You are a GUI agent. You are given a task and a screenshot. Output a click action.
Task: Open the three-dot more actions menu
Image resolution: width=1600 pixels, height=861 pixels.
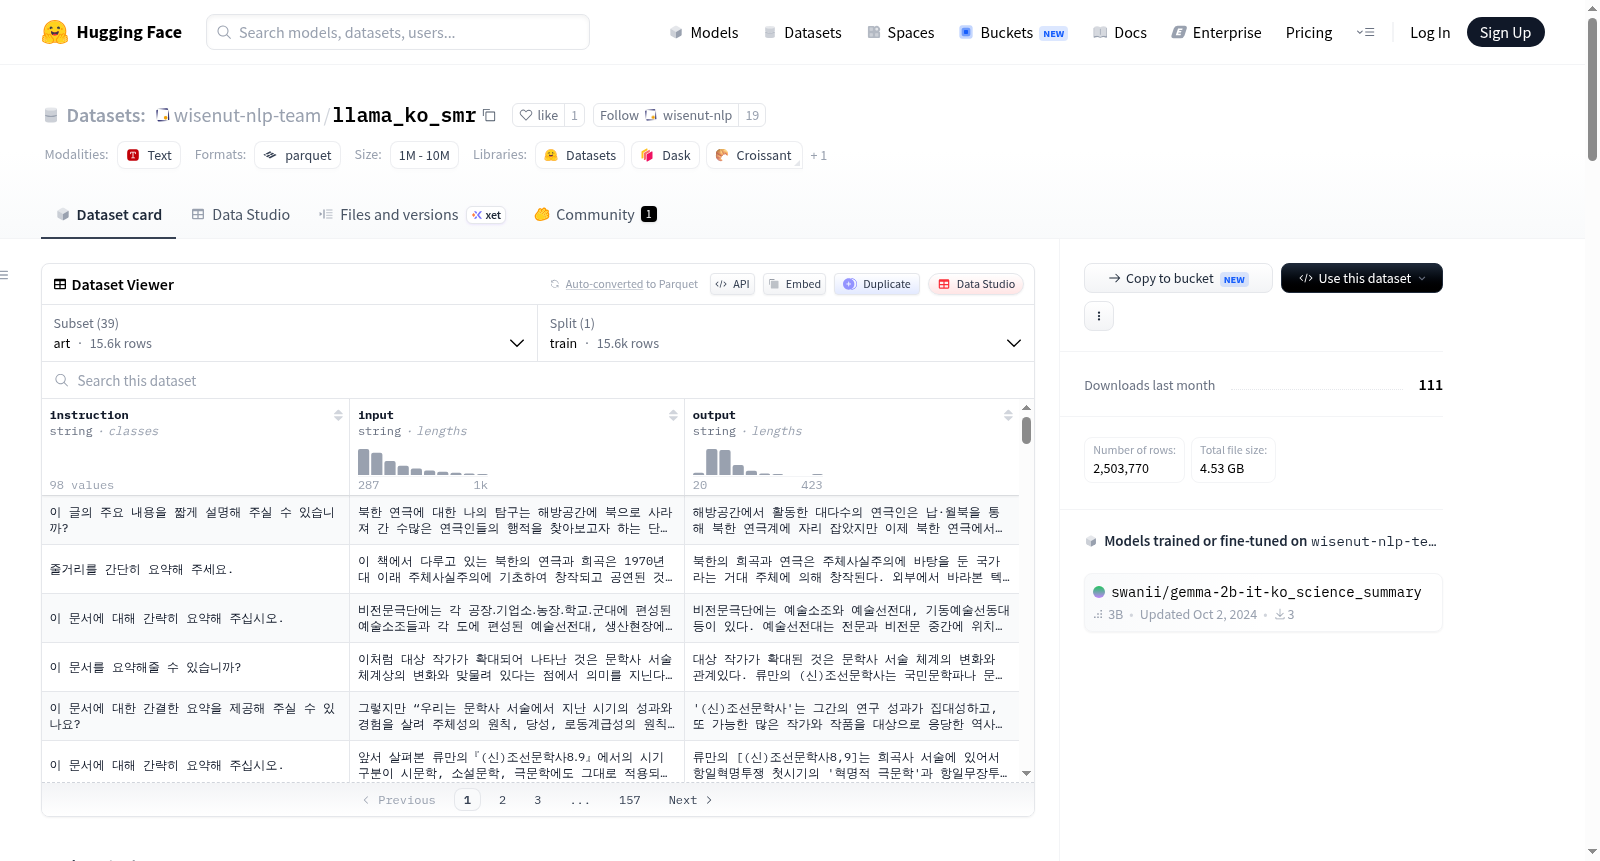[x=1099, y=316]
